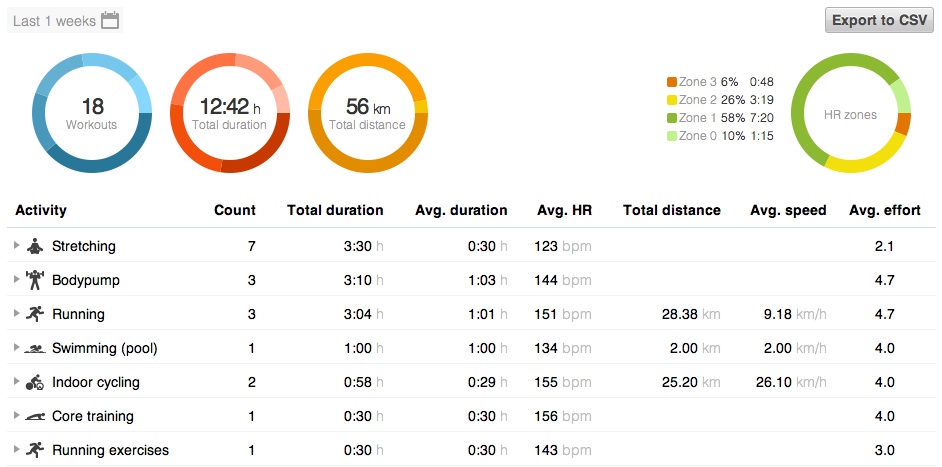This screenshot has height=467, width=942.
Task: Expand the Bodypump row details
Action: click(x=16, y=280)
